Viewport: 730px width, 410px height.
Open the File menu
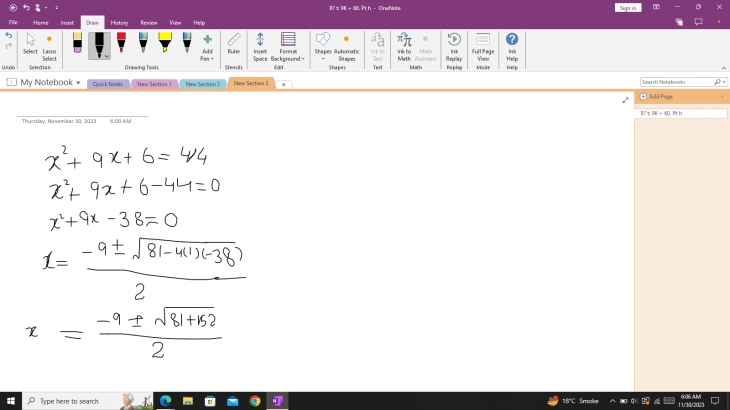tap(13, 22)
